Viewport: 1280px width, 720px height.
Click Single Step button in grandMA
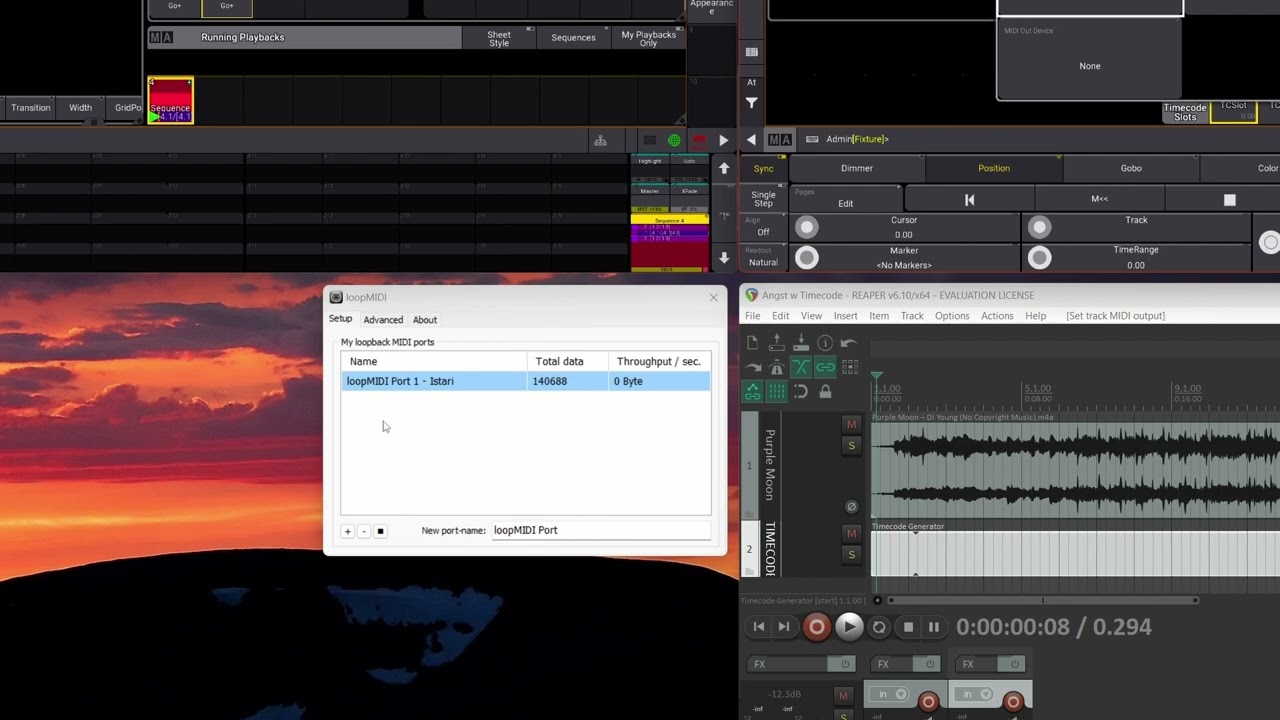pos(764,199)
